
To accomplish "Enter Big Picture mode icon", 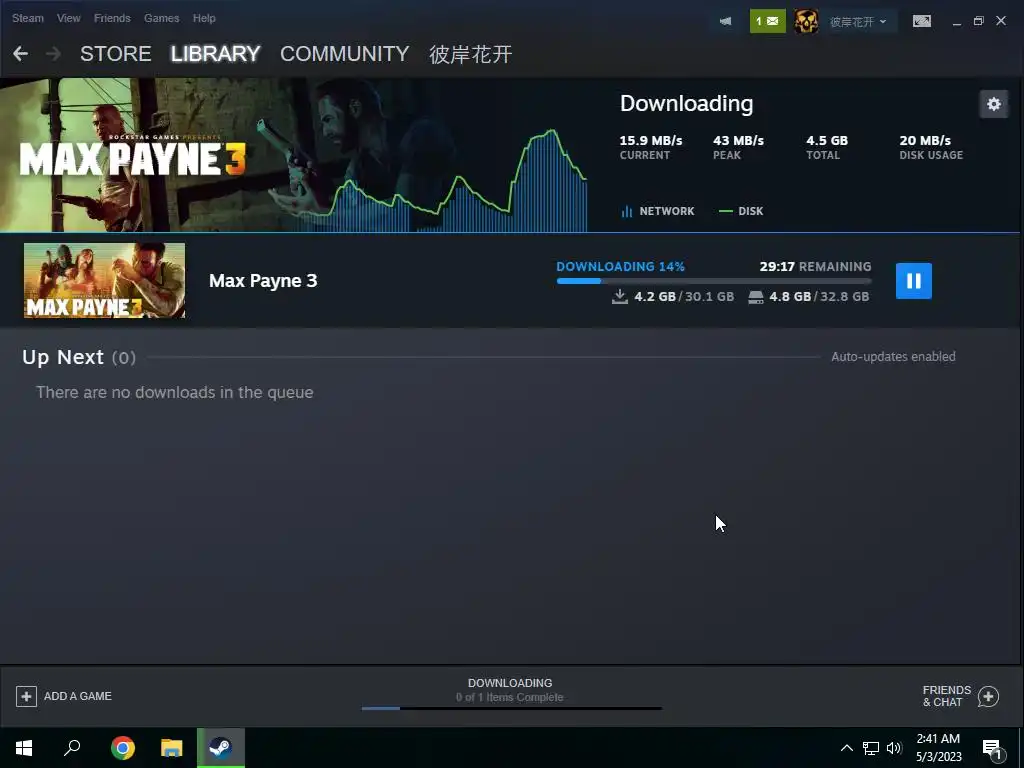I will coord(921,22).
